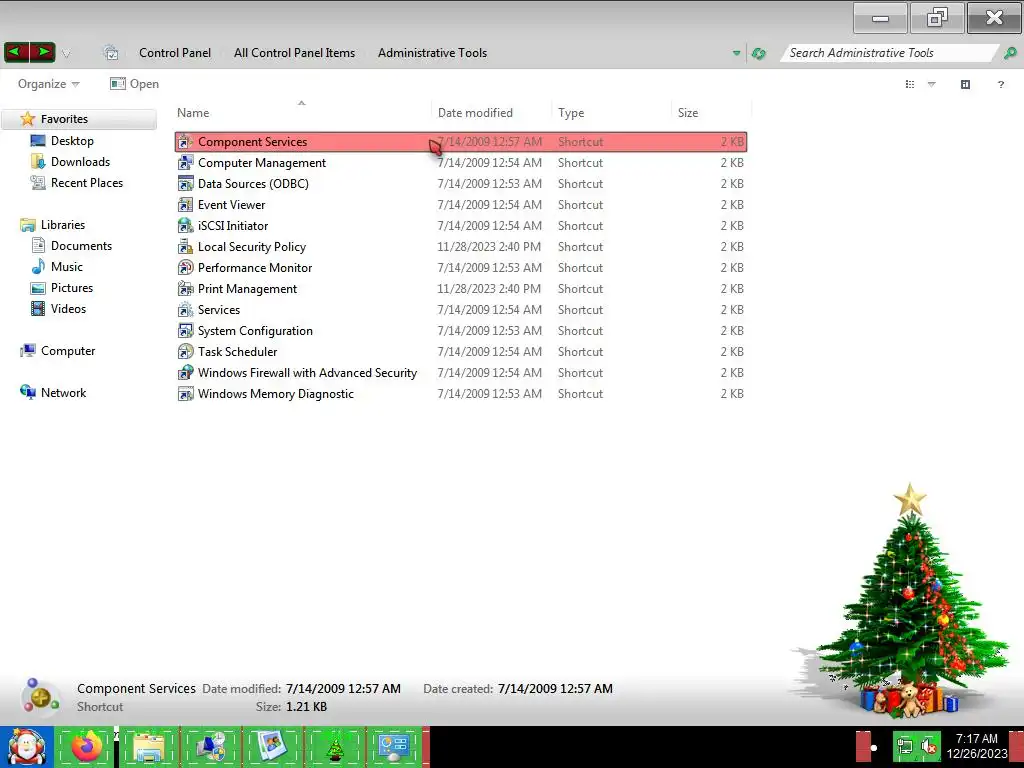Click the 2 KB size of Event Viewer
This screenshot has width=1024, height=768.
[732, 204]
